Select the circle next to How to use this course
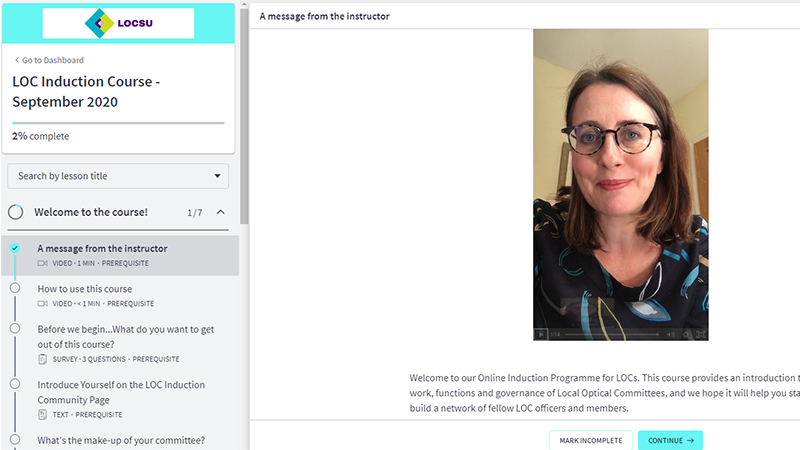The image size is (800, 450). [15, 288]
